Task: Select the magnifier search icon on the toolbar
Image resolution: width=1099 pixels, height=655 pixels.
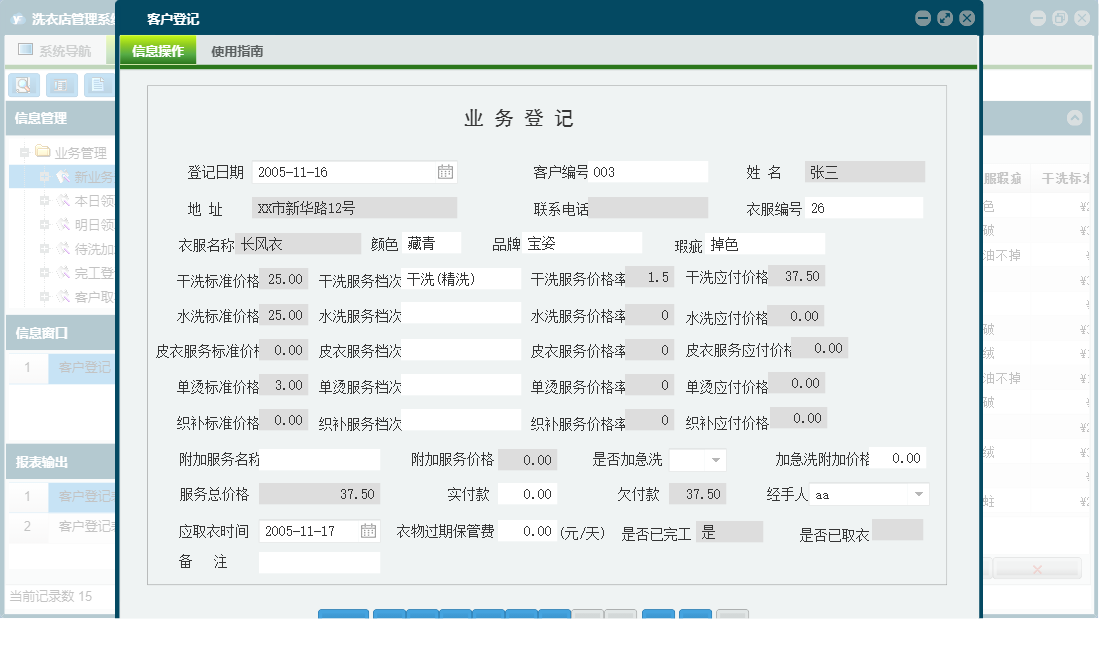Action: pos(23,84)
